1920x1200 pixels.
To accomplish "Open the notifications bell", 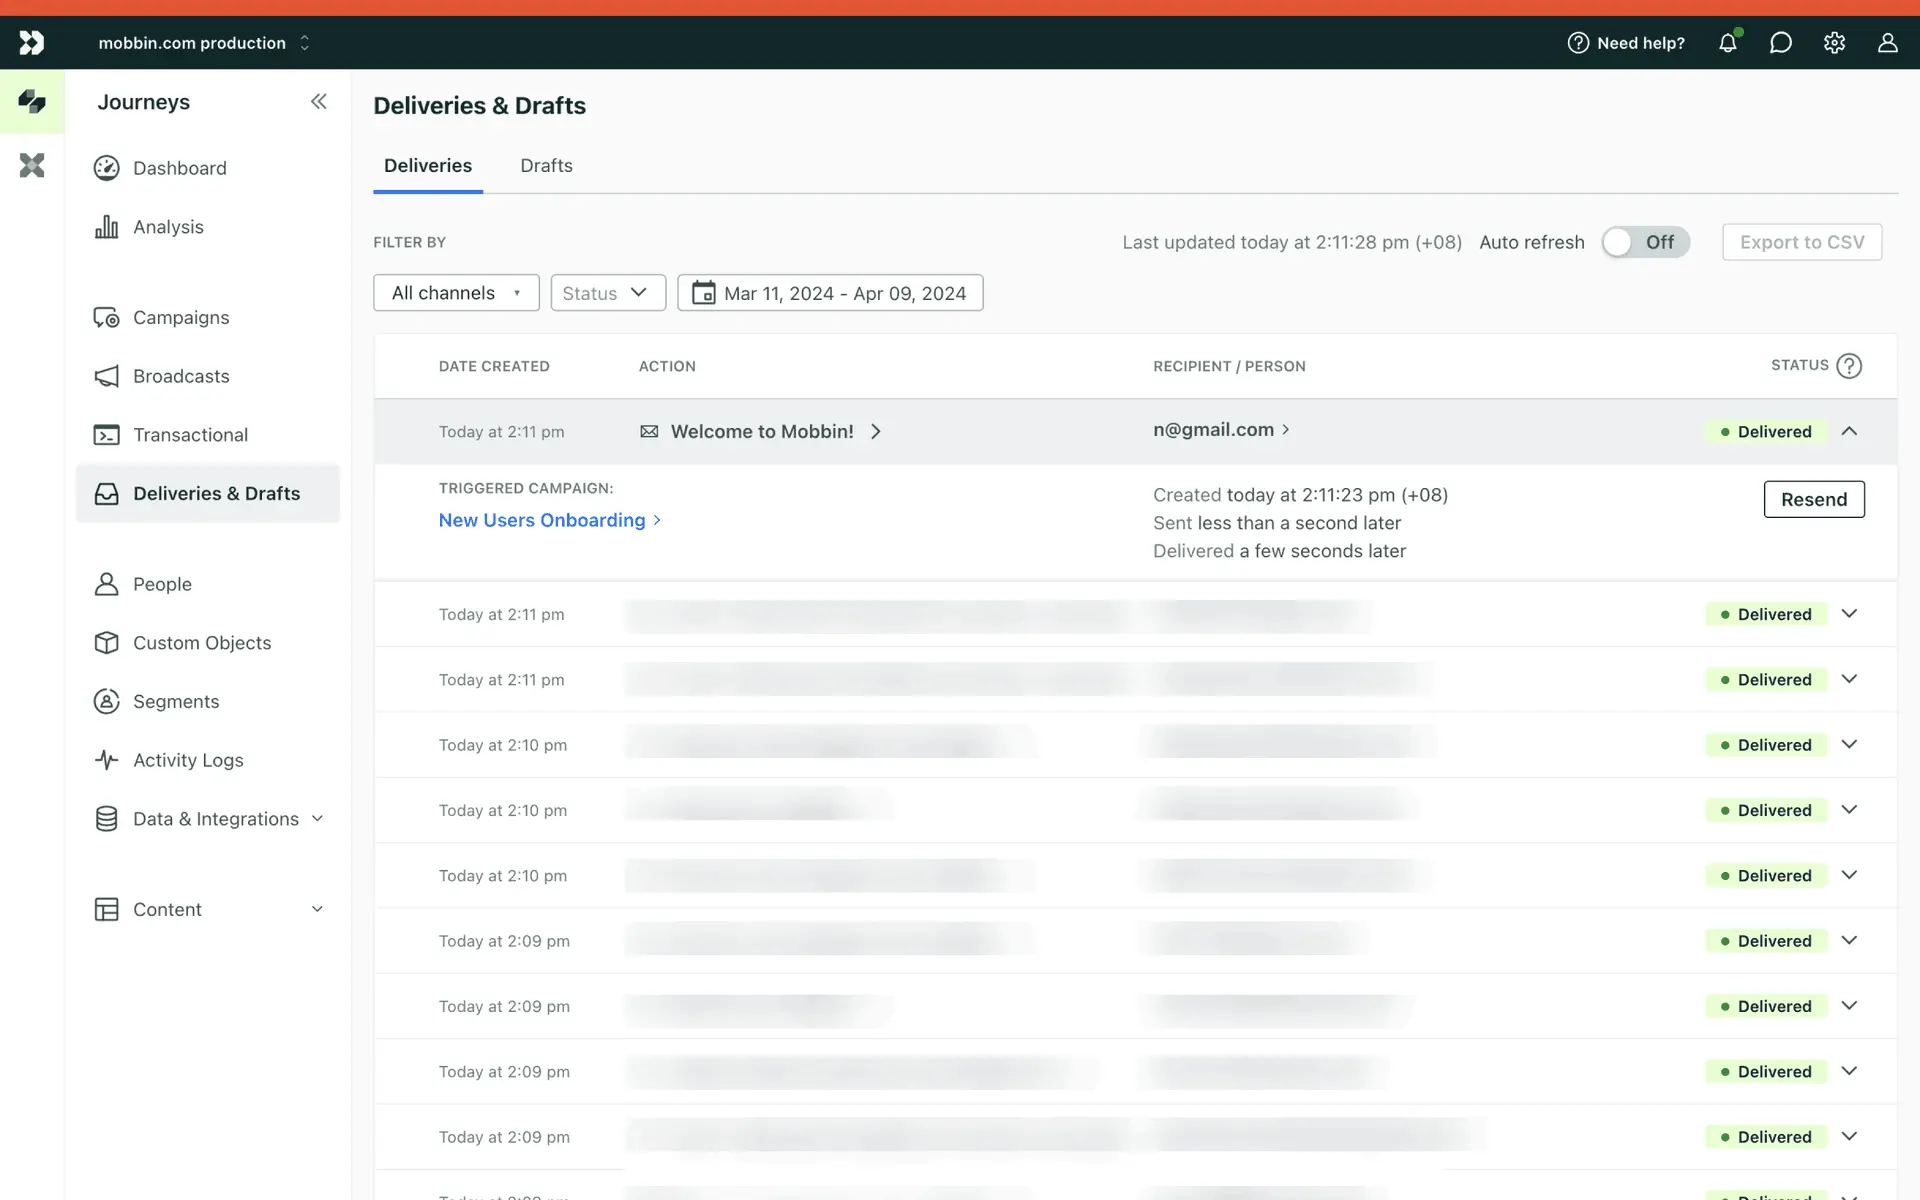I will [x=1727, y=43].
